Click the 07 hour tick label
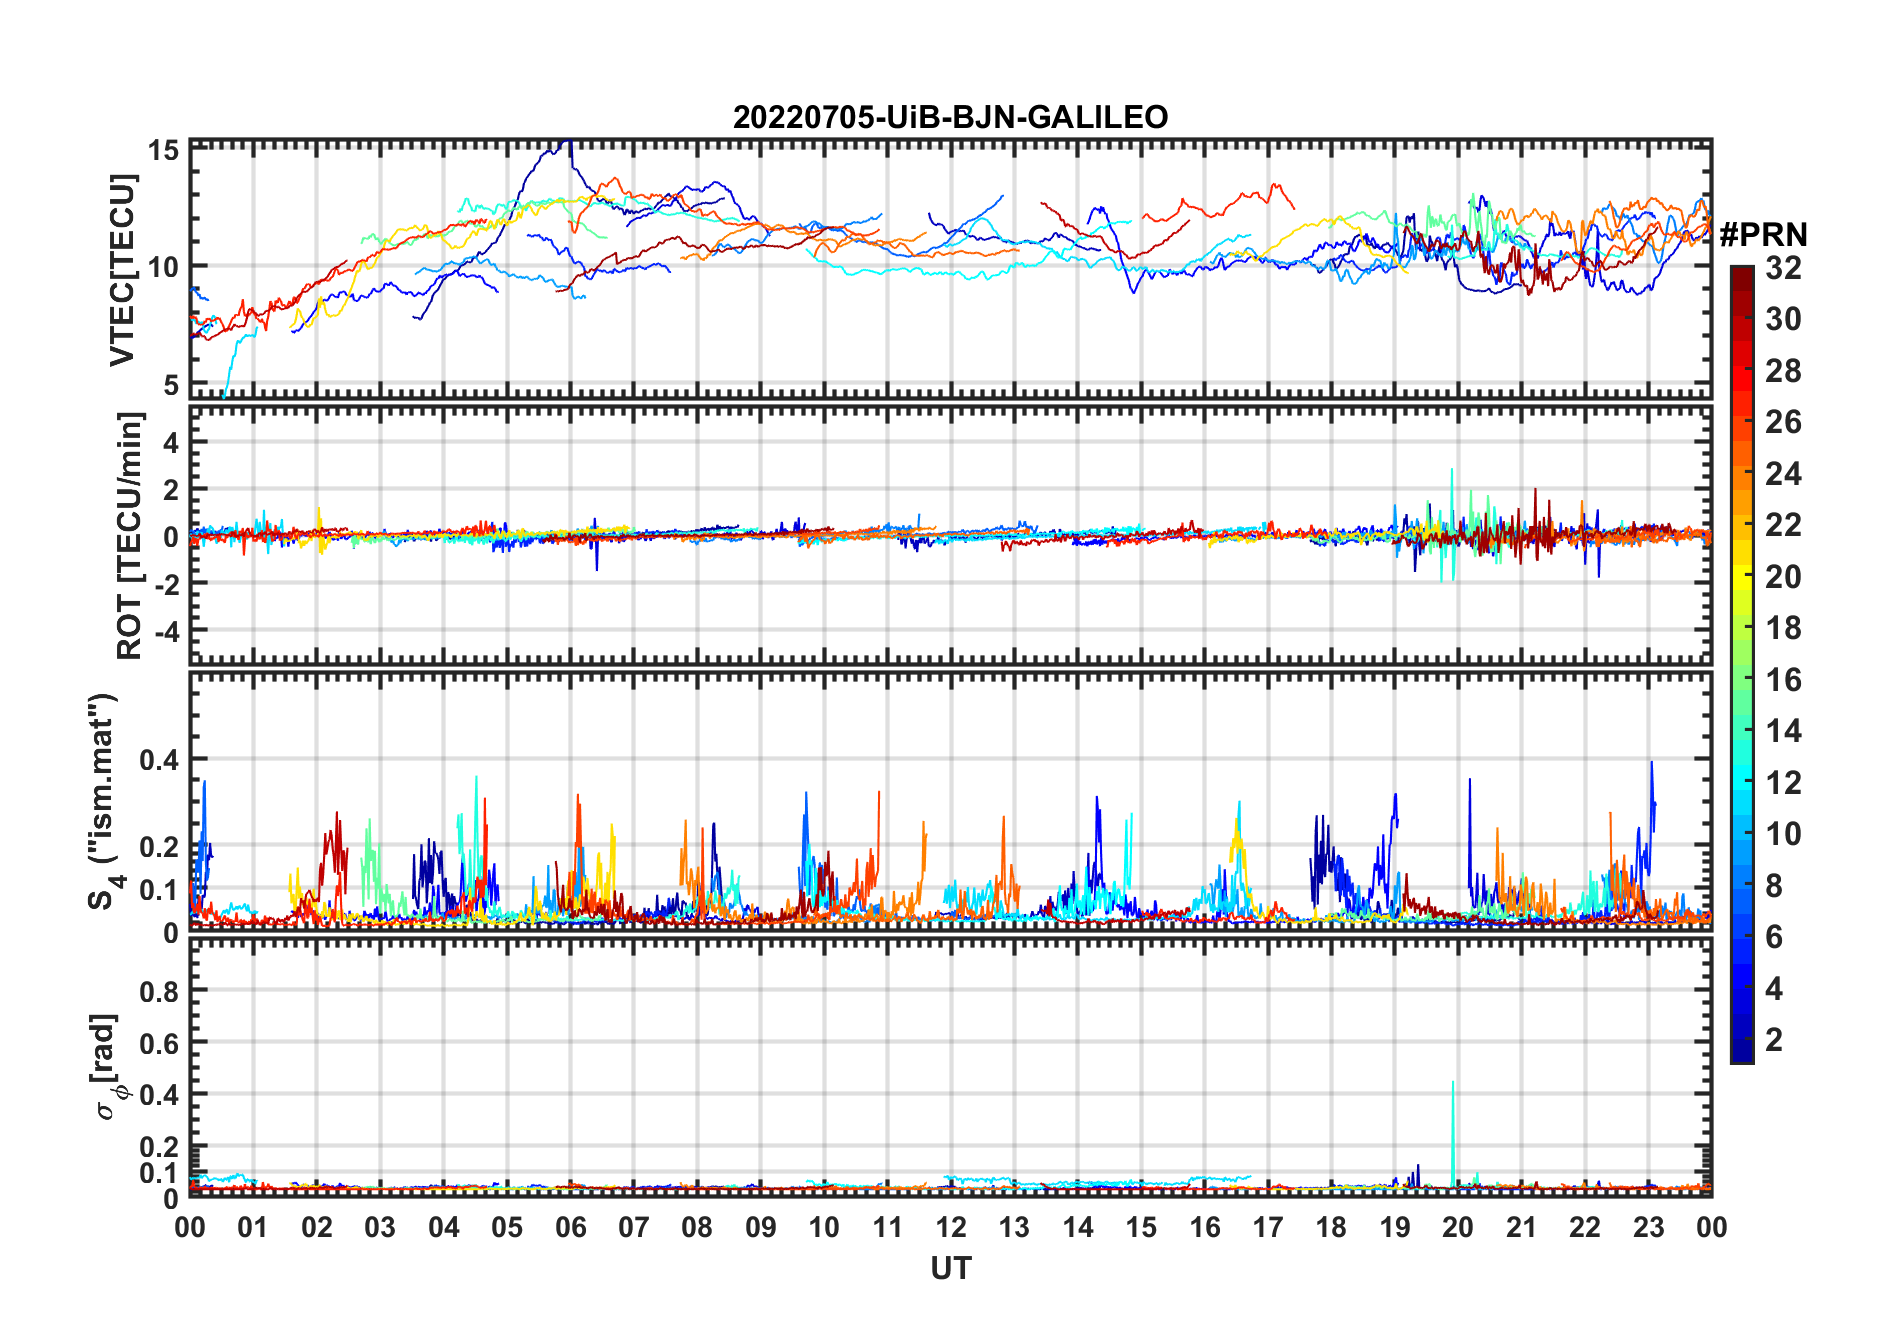The image size is (1902, 1330). 634,1228
